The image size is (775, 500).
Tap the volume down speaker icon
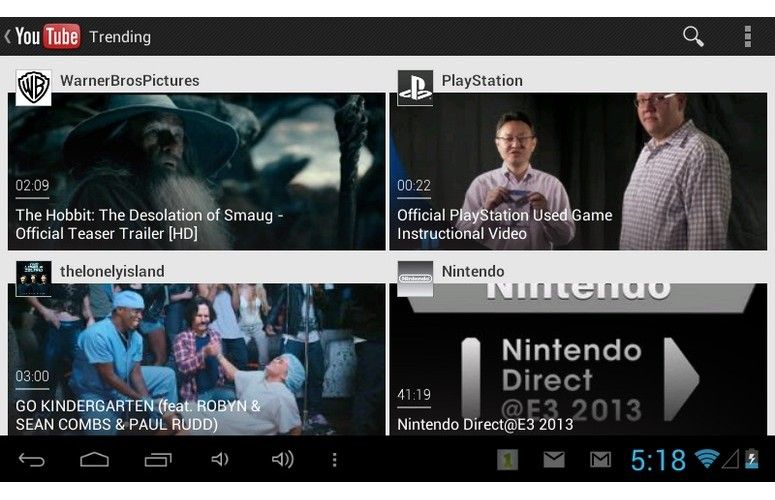(x=220, y=459)
